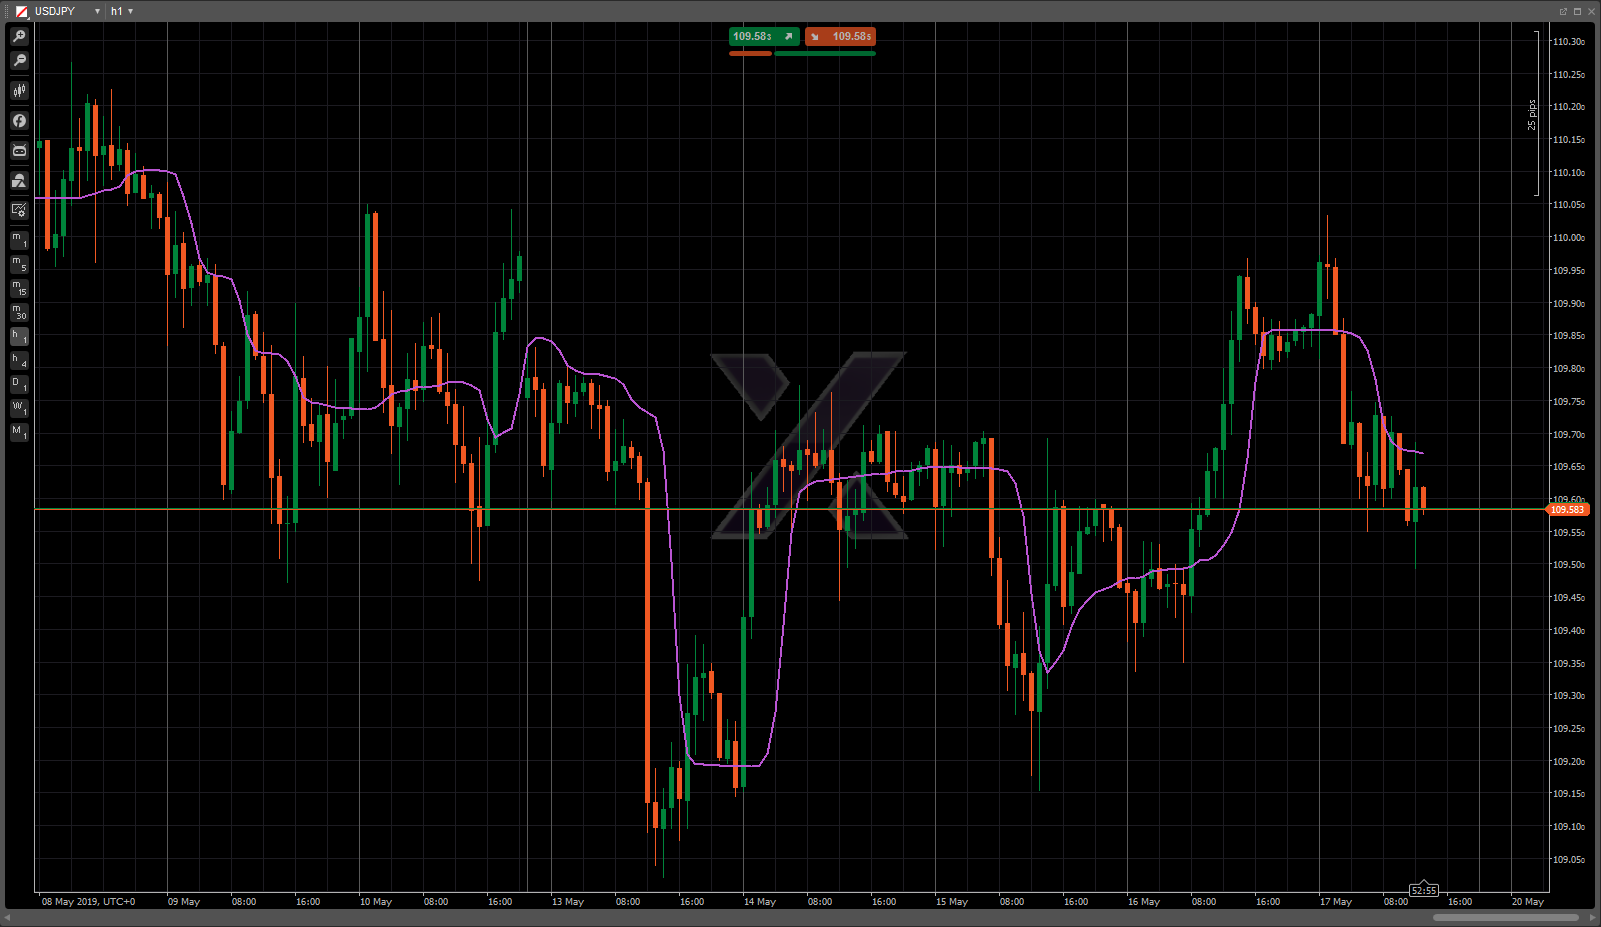The height and width of the screenshot is (927, 1601).
Task: Detach chart with the pop-out icon
Action: (1563, 11)
